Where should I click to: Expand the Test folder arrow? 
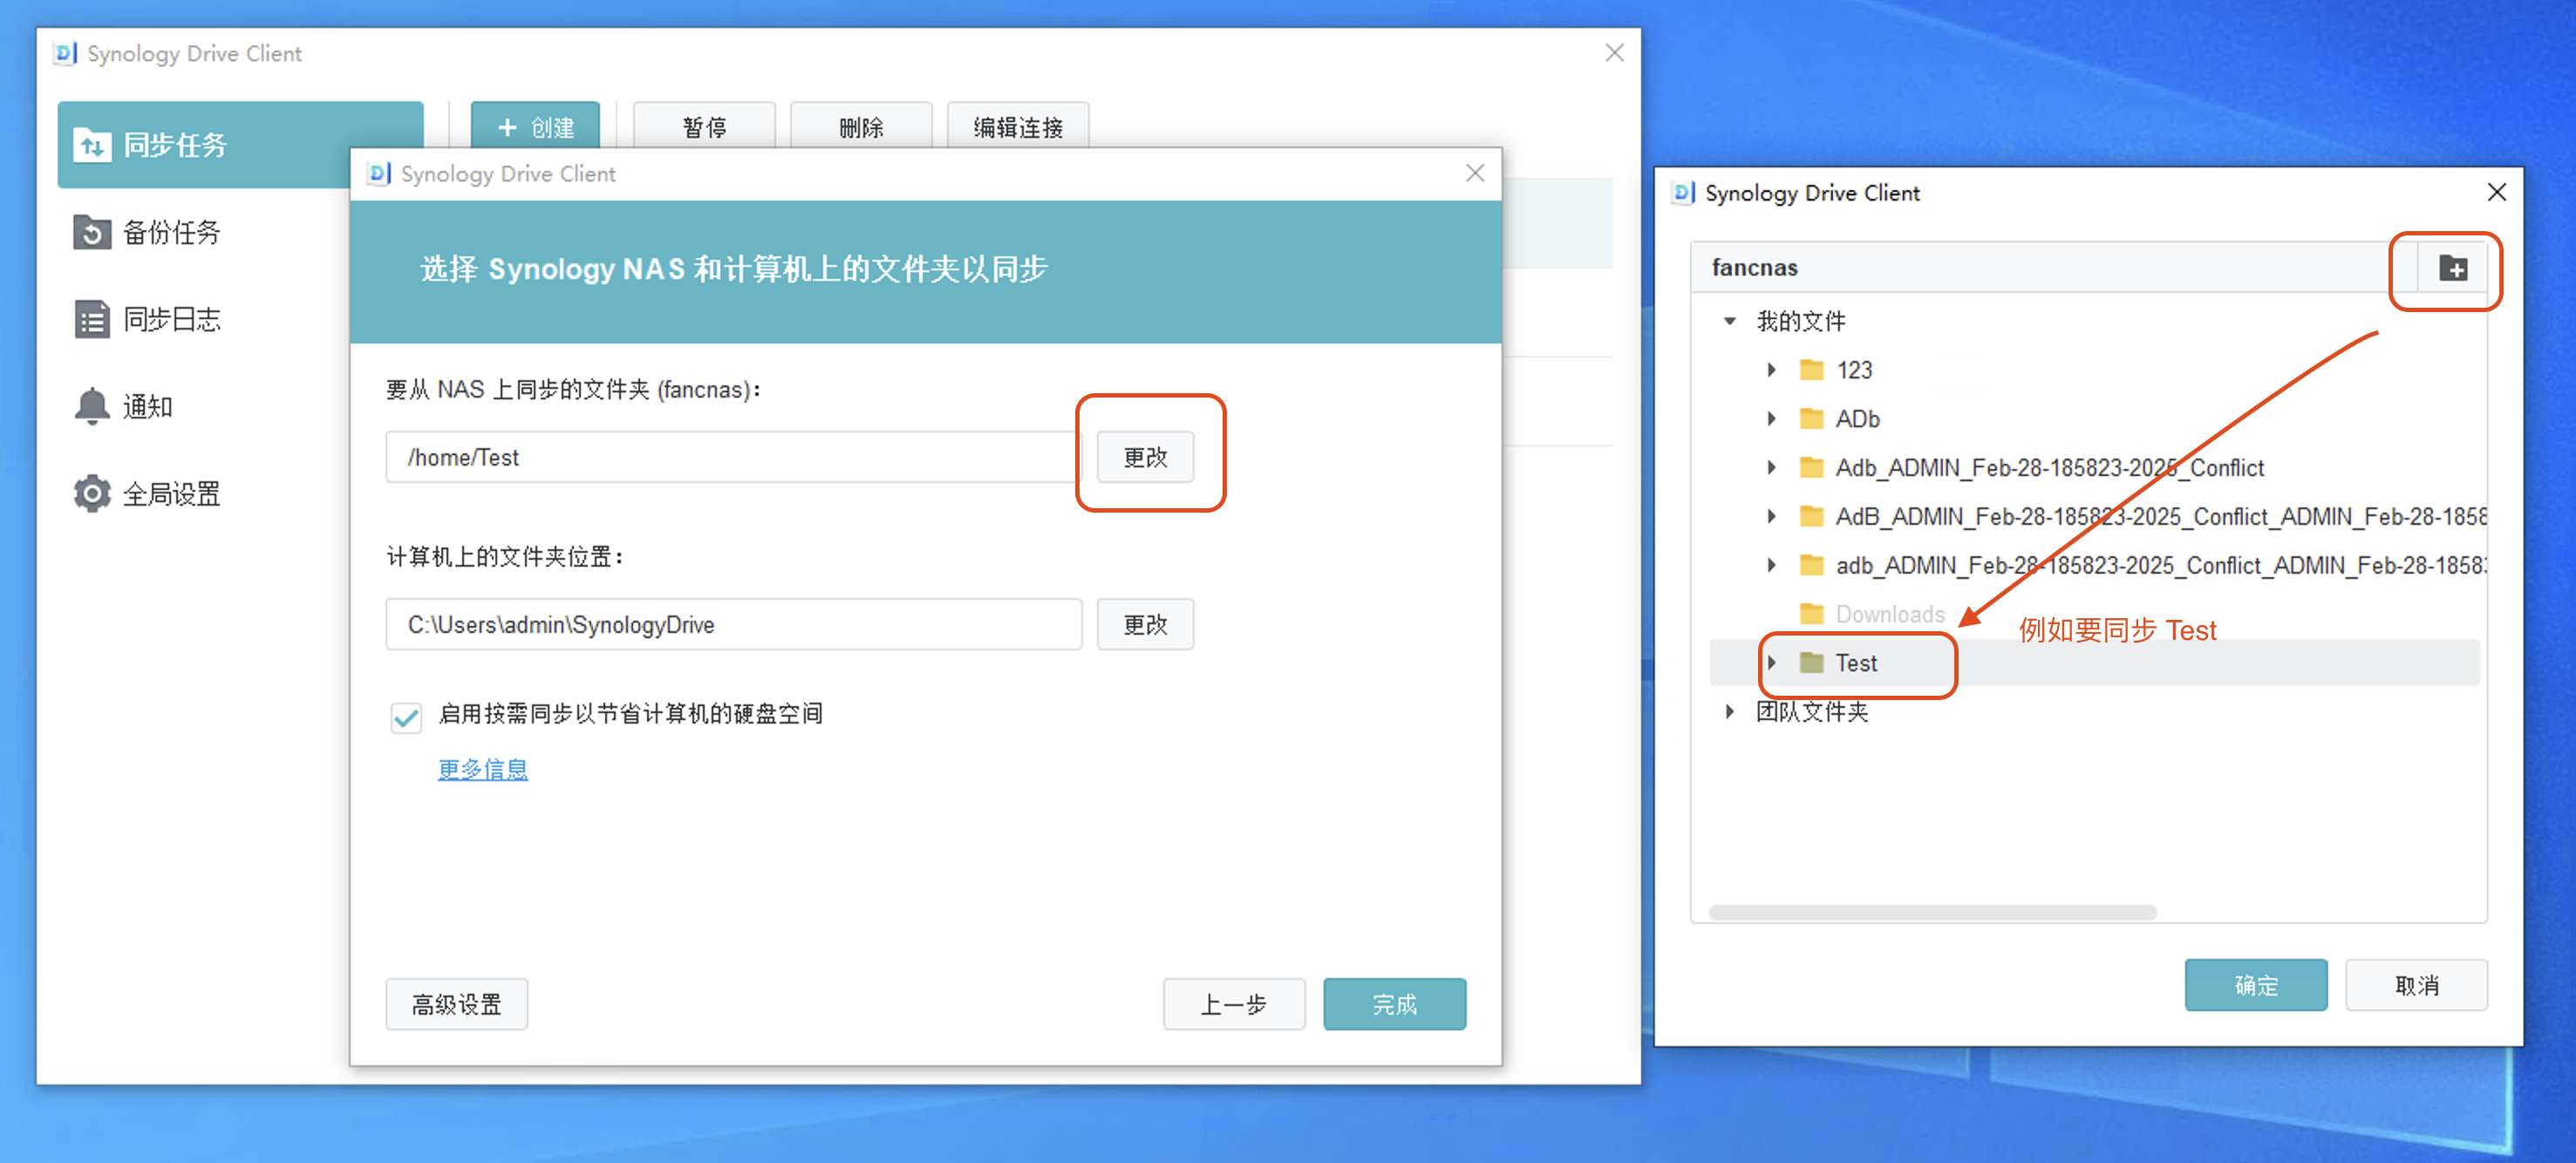1771,662
